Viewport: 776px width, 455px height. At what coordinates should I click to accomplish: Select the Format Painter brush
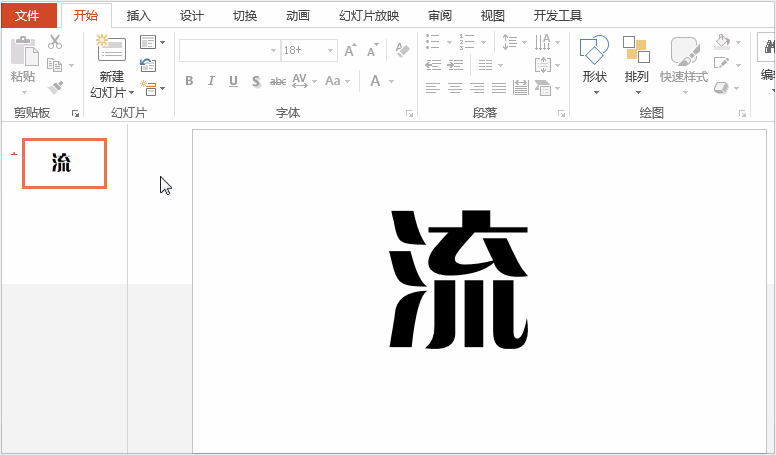(x=55, y=88)
